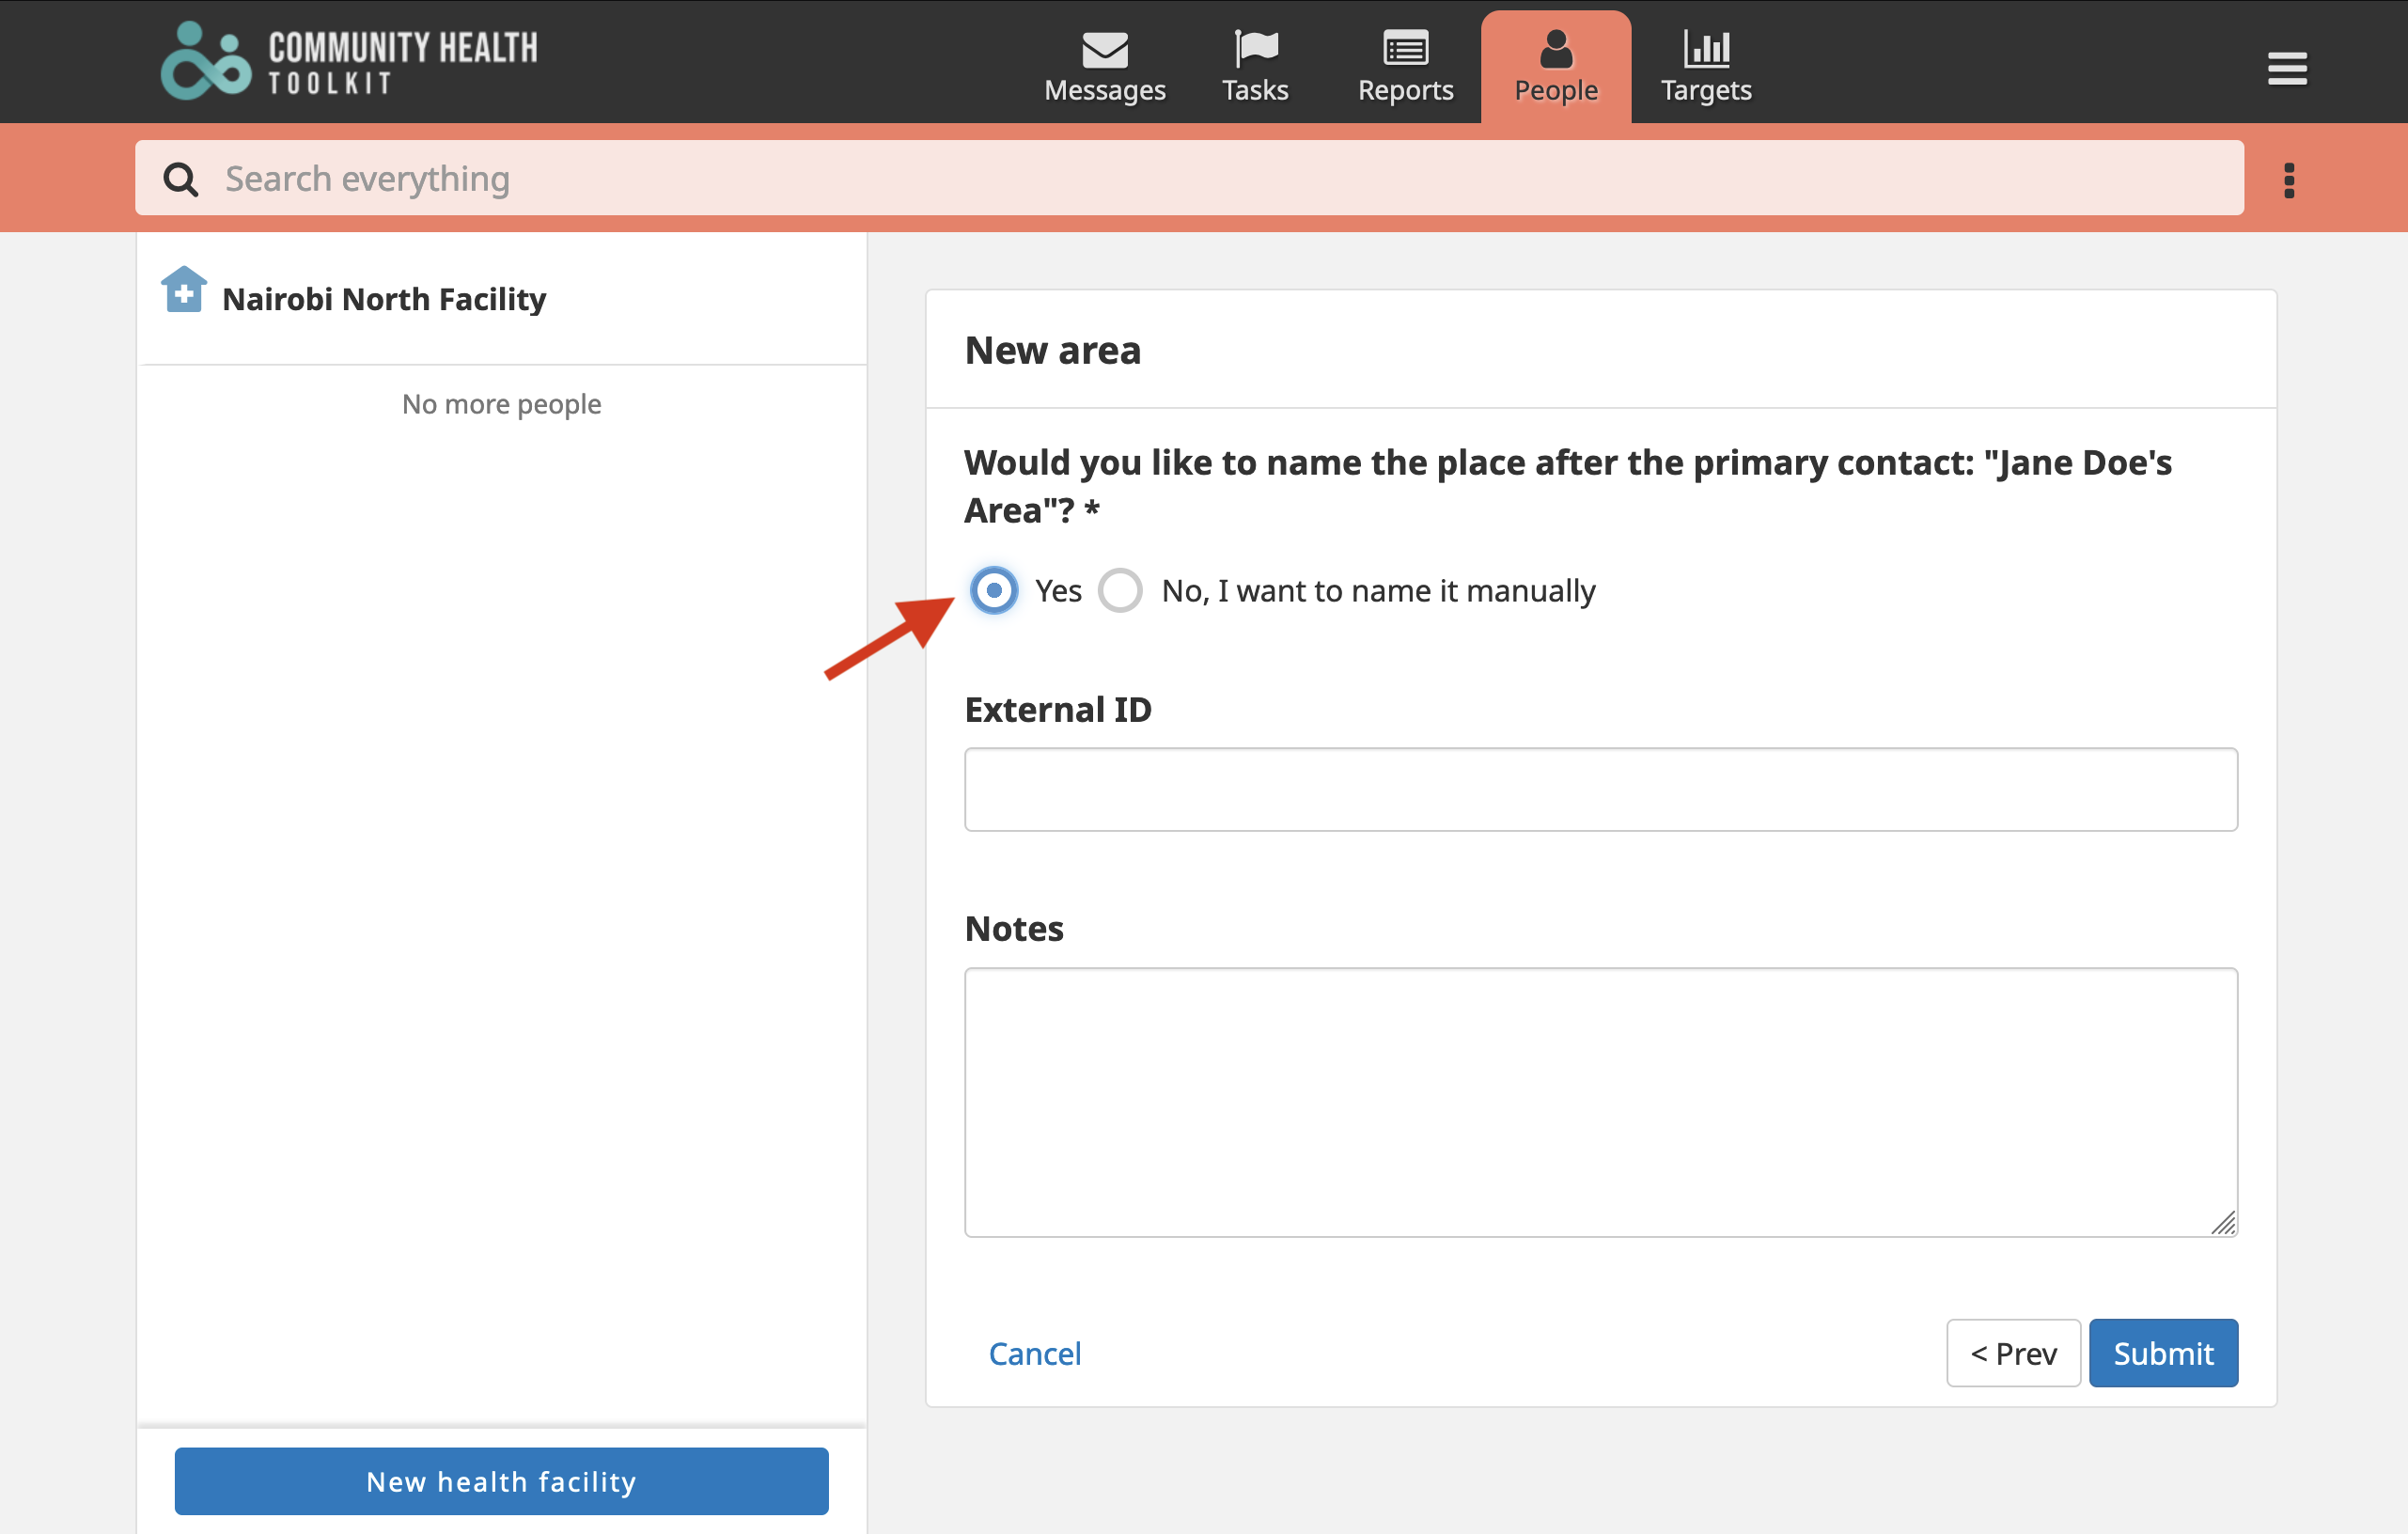Click the Community Health Toolkit logo
The height and width of the screenshot is (1534, 2408).
(x=349, y=61)
